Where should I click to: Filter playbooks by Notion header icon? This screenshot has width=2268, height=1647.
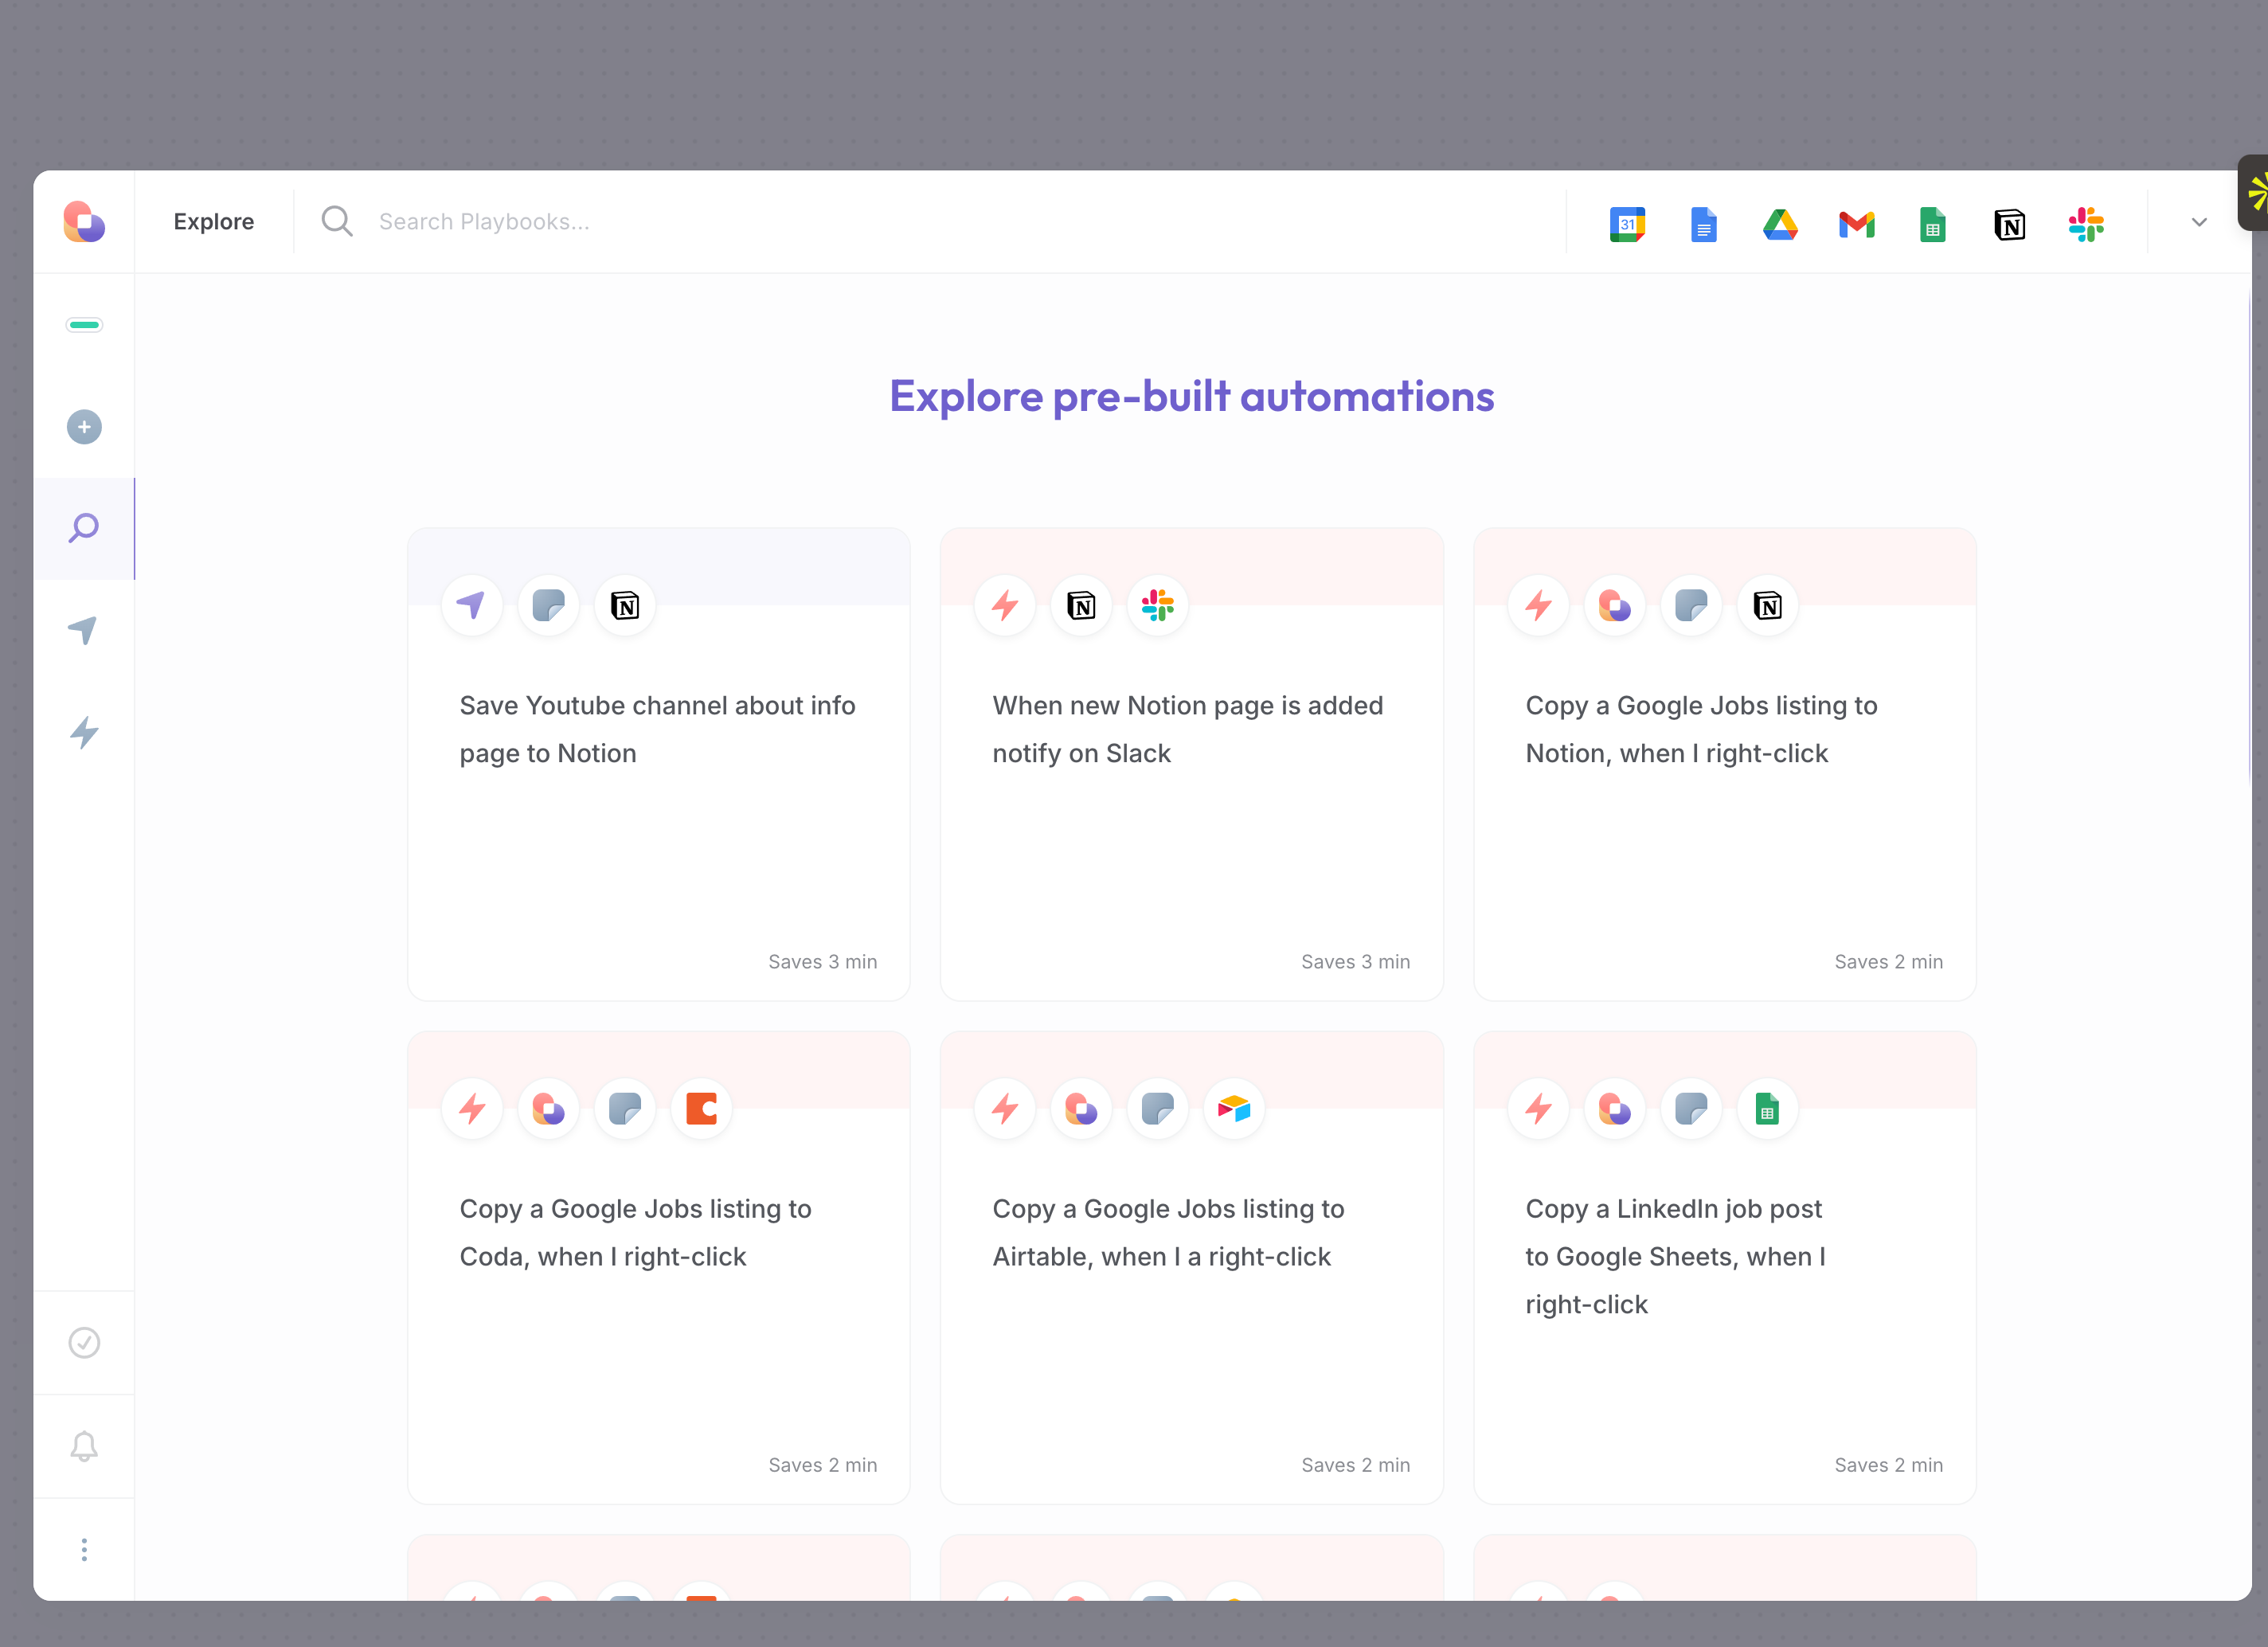[x=2009, y=224]
